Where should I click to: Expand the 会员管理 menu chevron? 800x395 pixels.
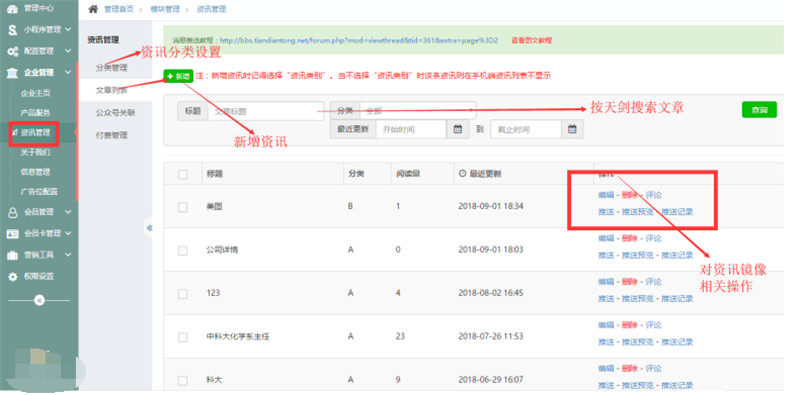click(68, 212)
